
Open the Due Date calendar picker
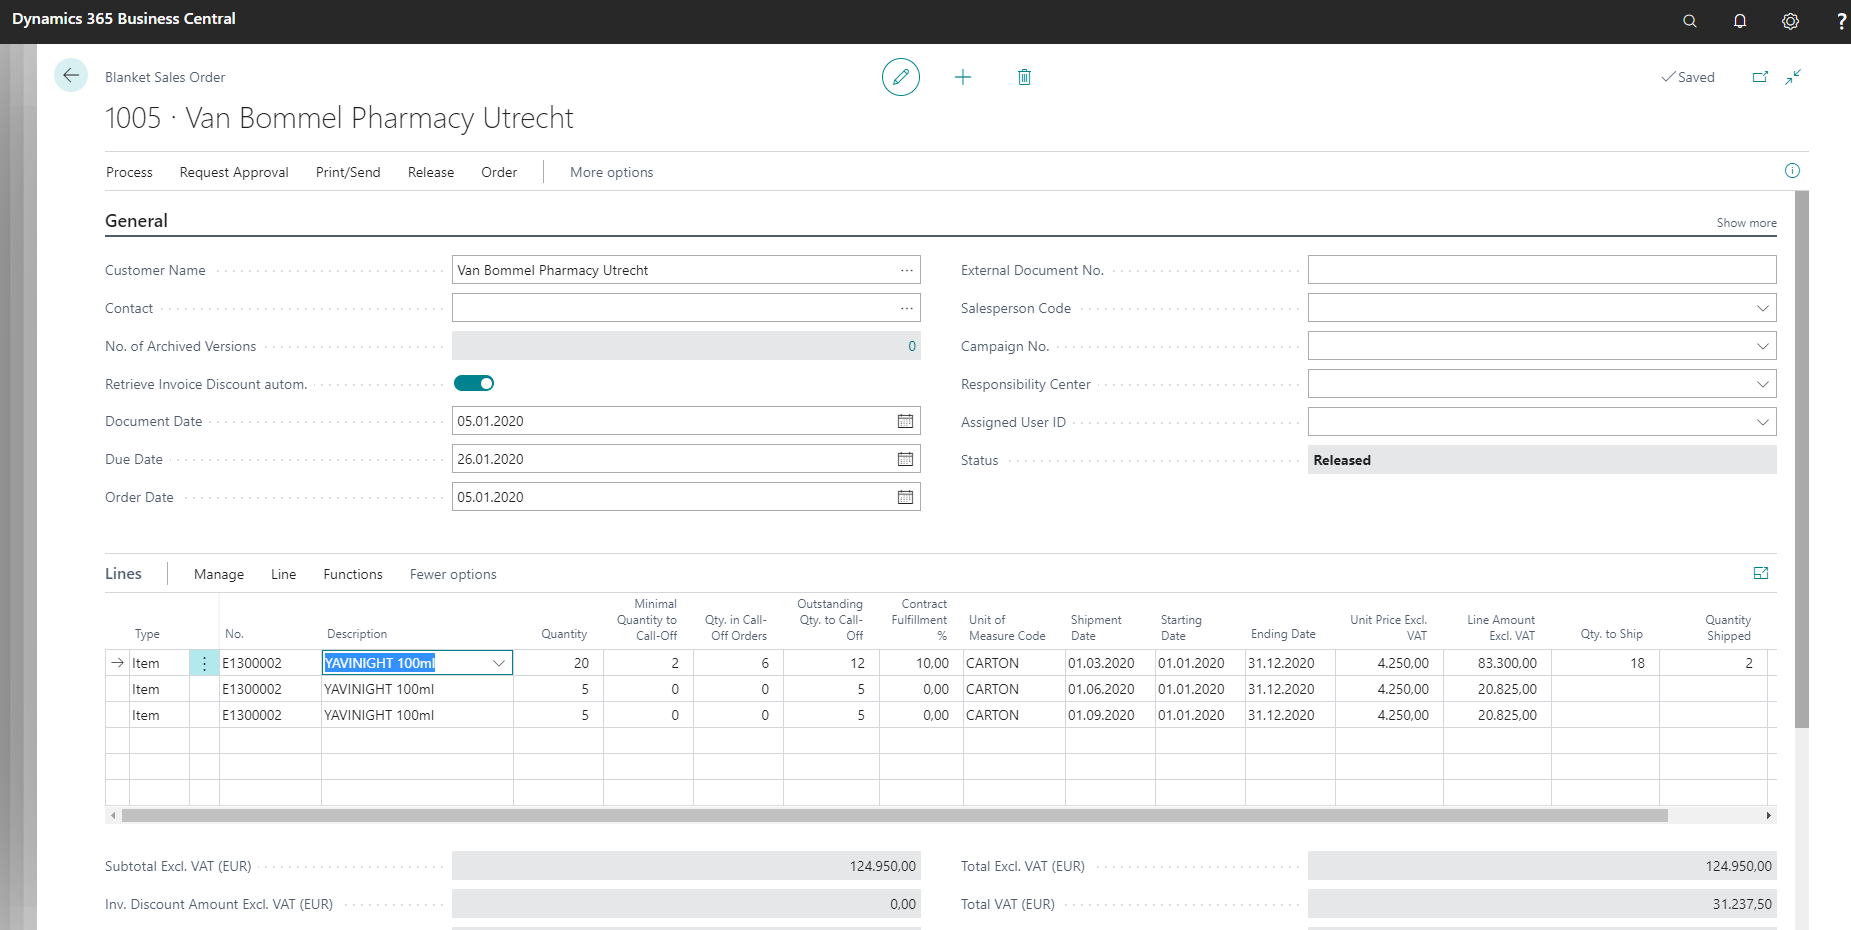tap(905, 459)
